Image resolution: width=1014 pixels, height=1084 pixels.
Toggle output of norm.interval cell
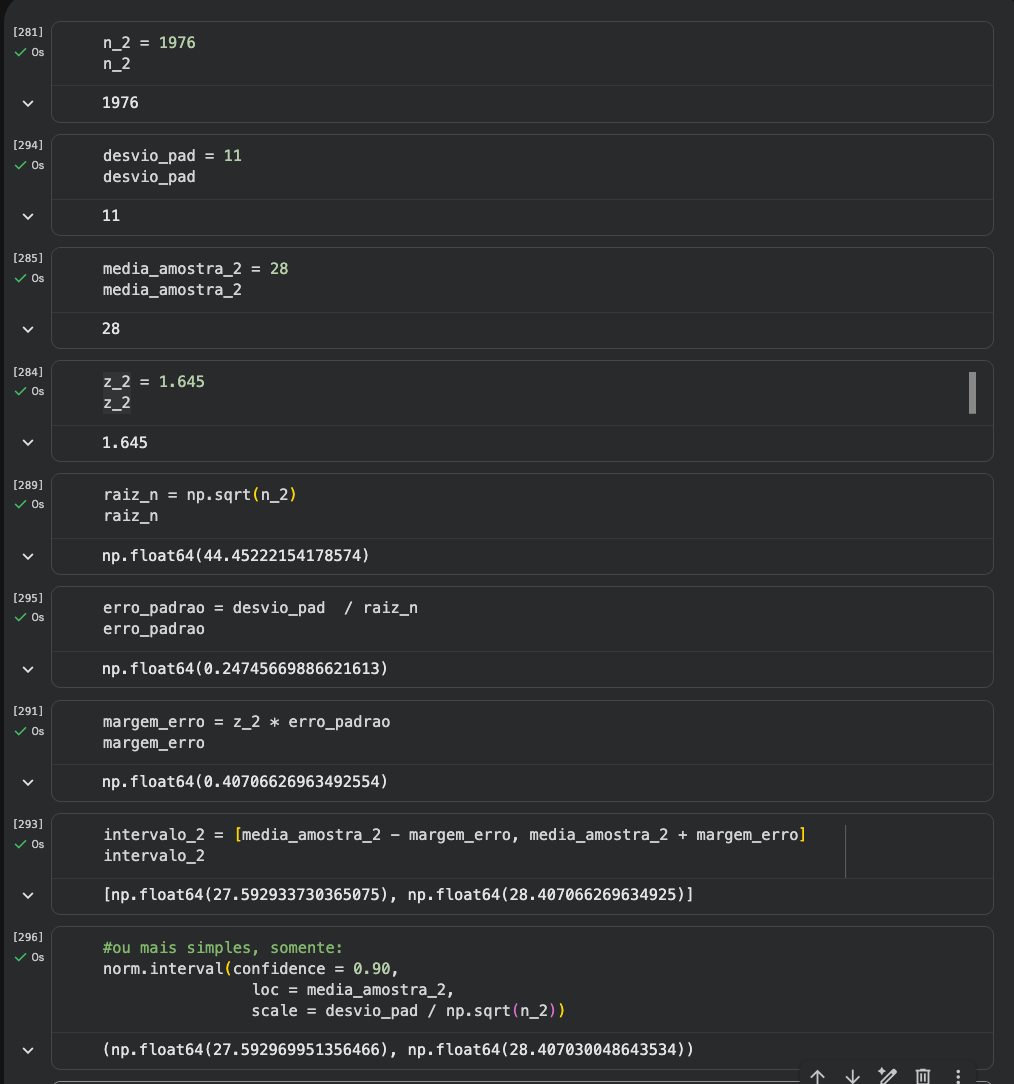27,1050
